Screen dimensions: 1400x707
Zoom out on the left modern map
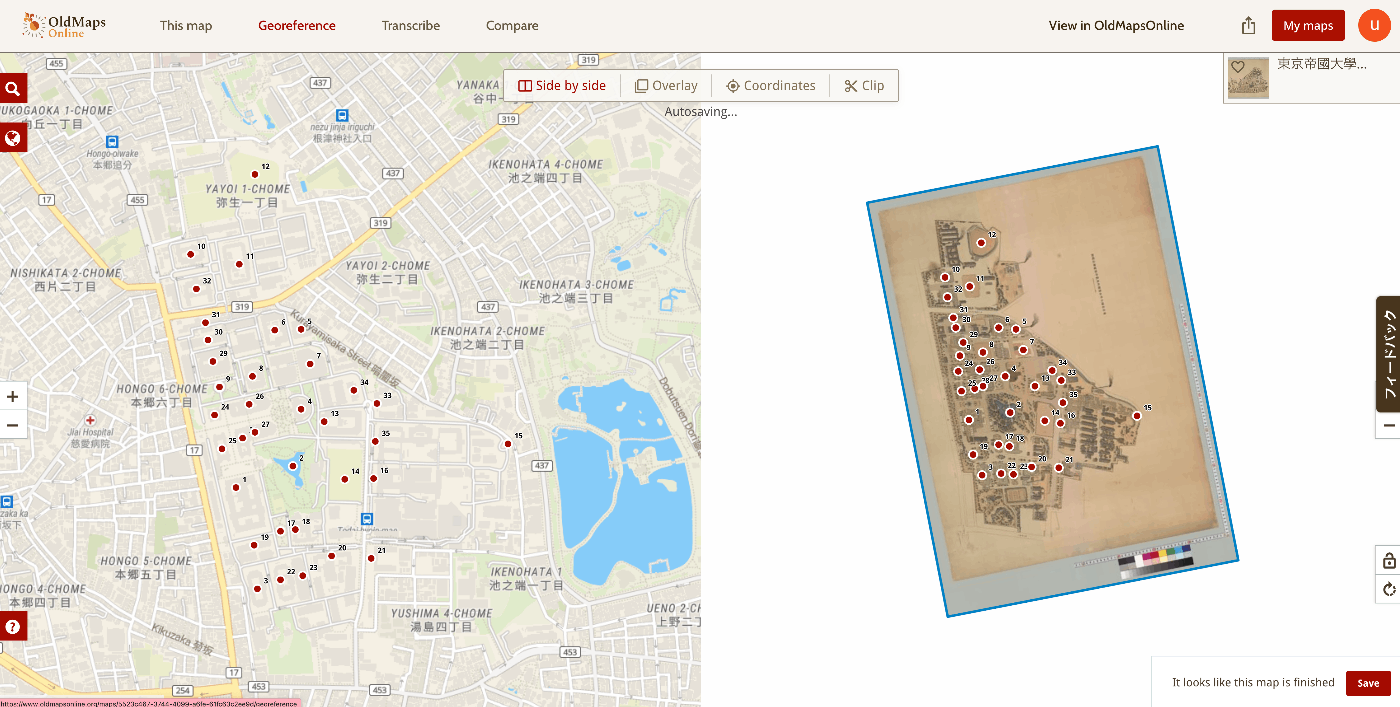click(13, 425)
